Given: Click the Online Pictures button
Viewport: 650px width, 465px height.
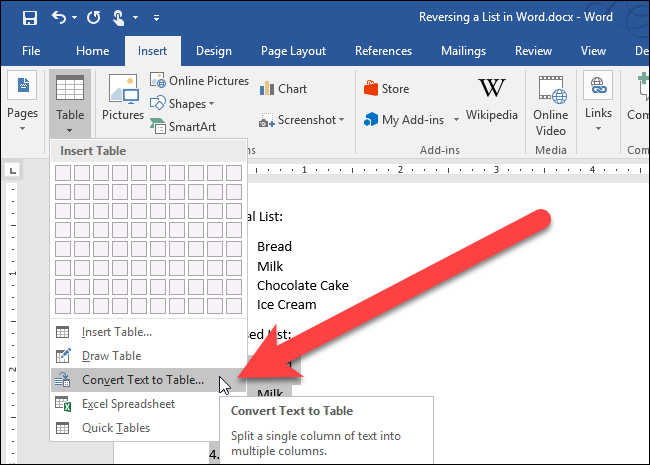Looking at the screenshot, I should click(x=199, y=80).
